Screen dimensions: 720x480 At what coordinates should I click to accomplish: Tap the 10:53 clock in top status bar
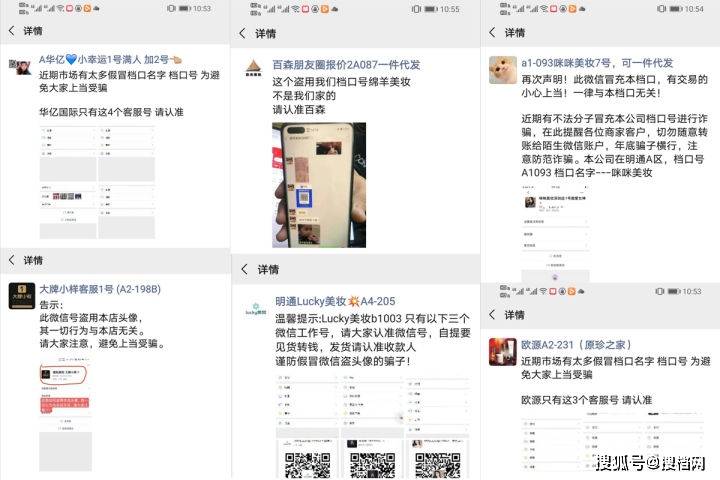click(202, 8)
